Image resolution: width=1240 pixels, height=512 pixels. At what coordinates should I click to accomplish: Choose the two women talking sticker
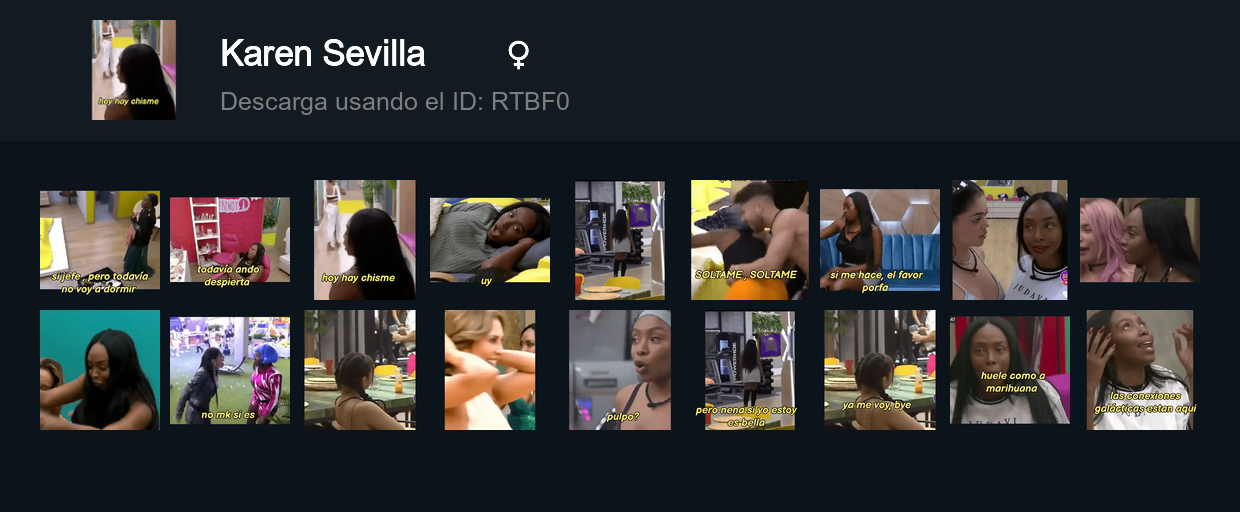(x=1010, y=240)
